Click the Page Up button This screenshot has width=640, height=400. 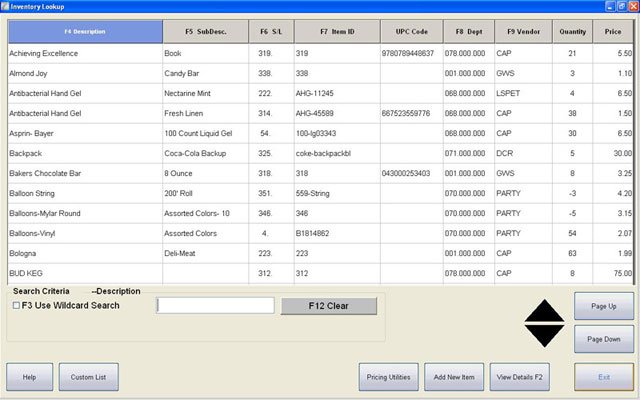pyautogui.click(x=604, y=306)
